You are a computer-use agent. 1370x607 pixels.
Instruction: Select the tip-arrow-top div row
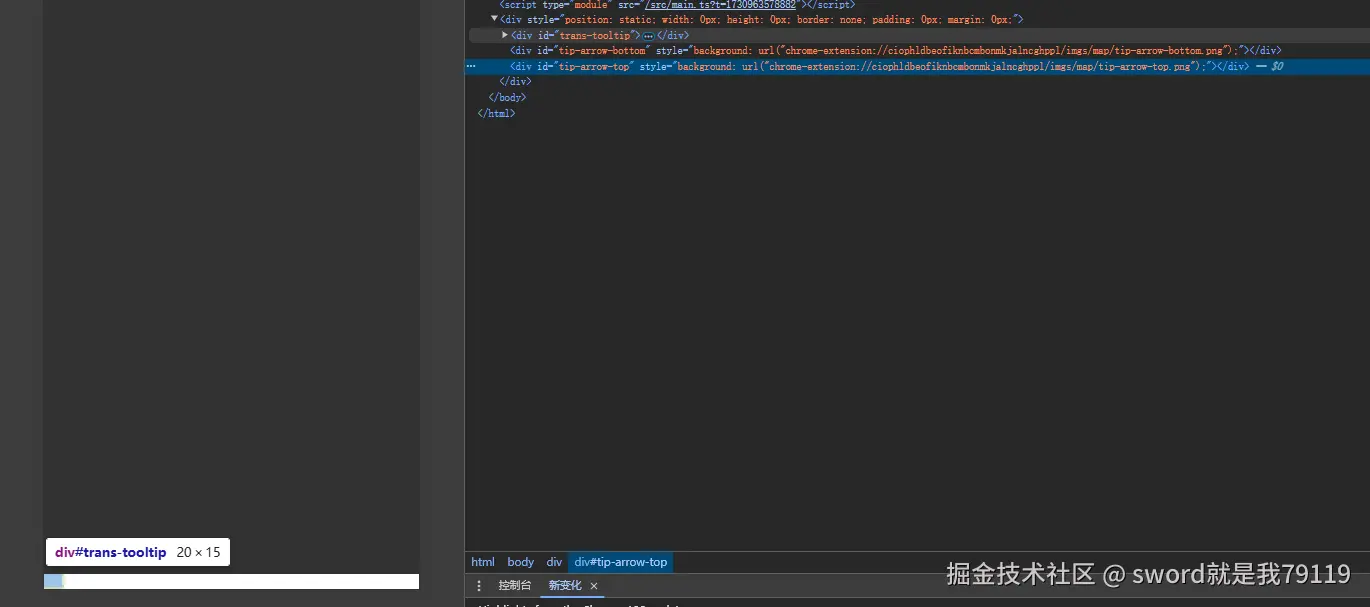917,66
